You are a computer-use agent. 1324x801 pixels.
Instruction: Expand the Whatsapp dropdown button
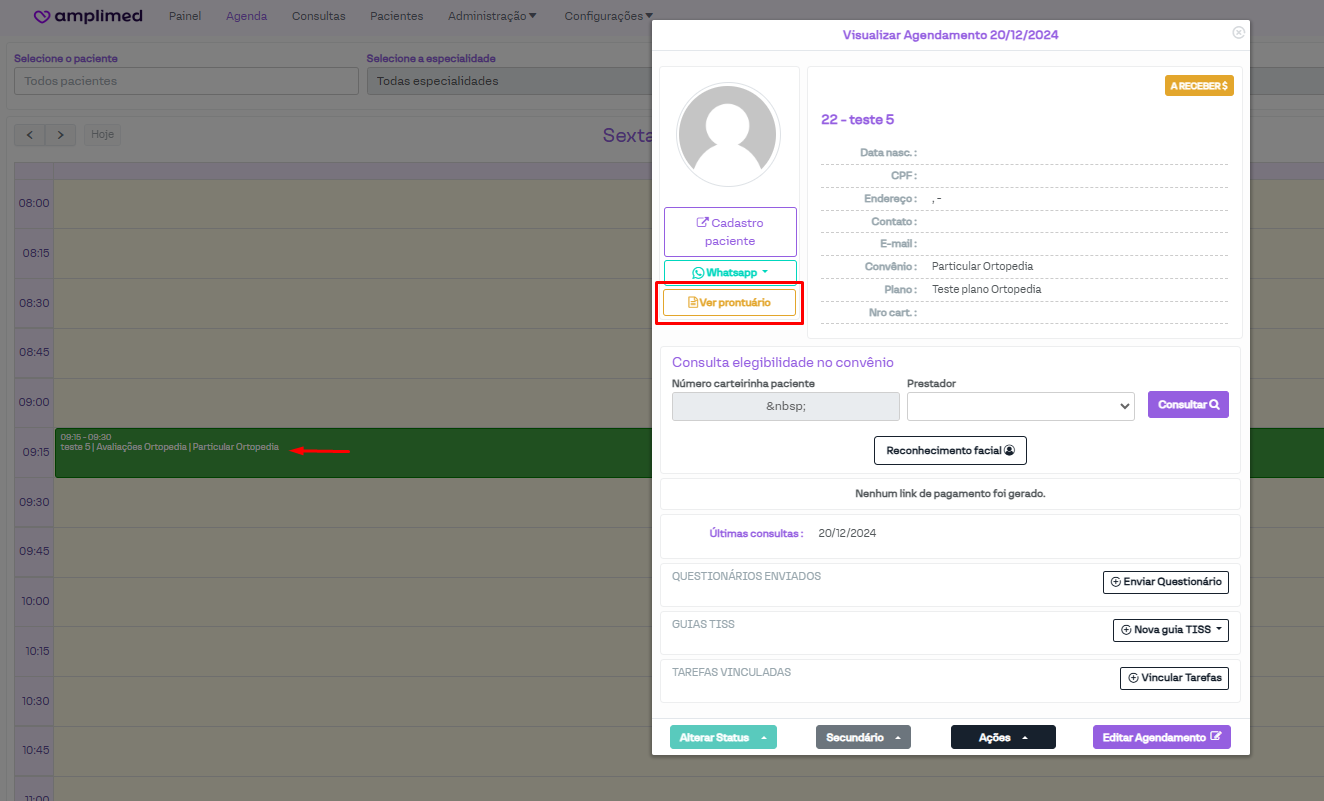[730, 272]
